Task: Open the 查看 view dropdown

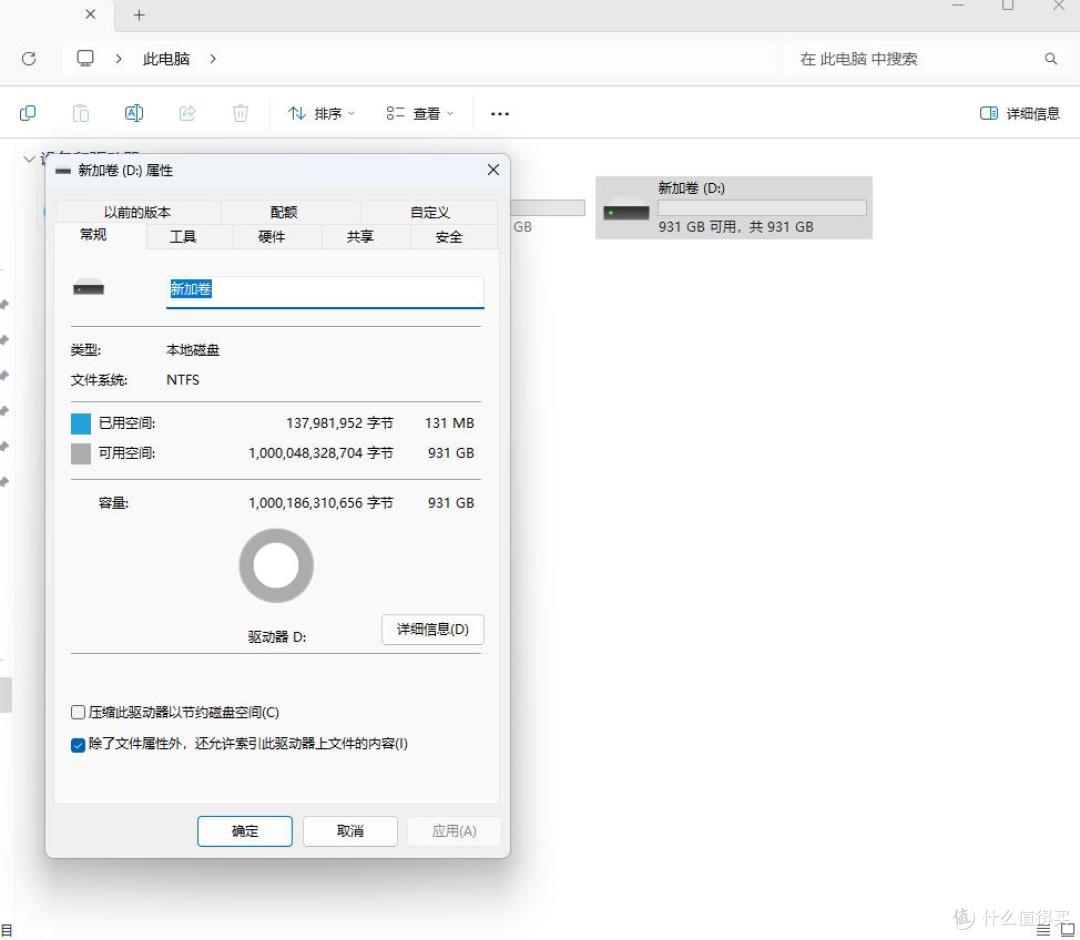Action: (x=420, y=113)
